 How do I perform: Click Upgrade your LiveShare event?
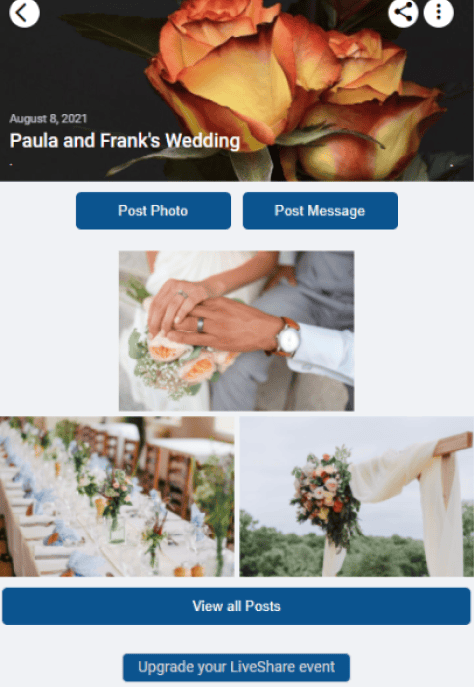(x=236, y=667)
